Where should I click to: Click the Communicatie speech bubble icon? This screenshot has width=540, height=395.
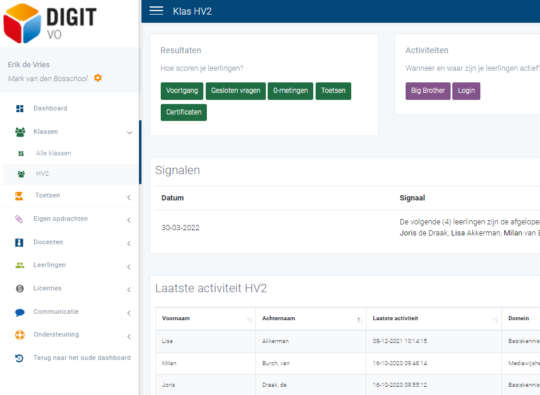[x=20, y=312]
